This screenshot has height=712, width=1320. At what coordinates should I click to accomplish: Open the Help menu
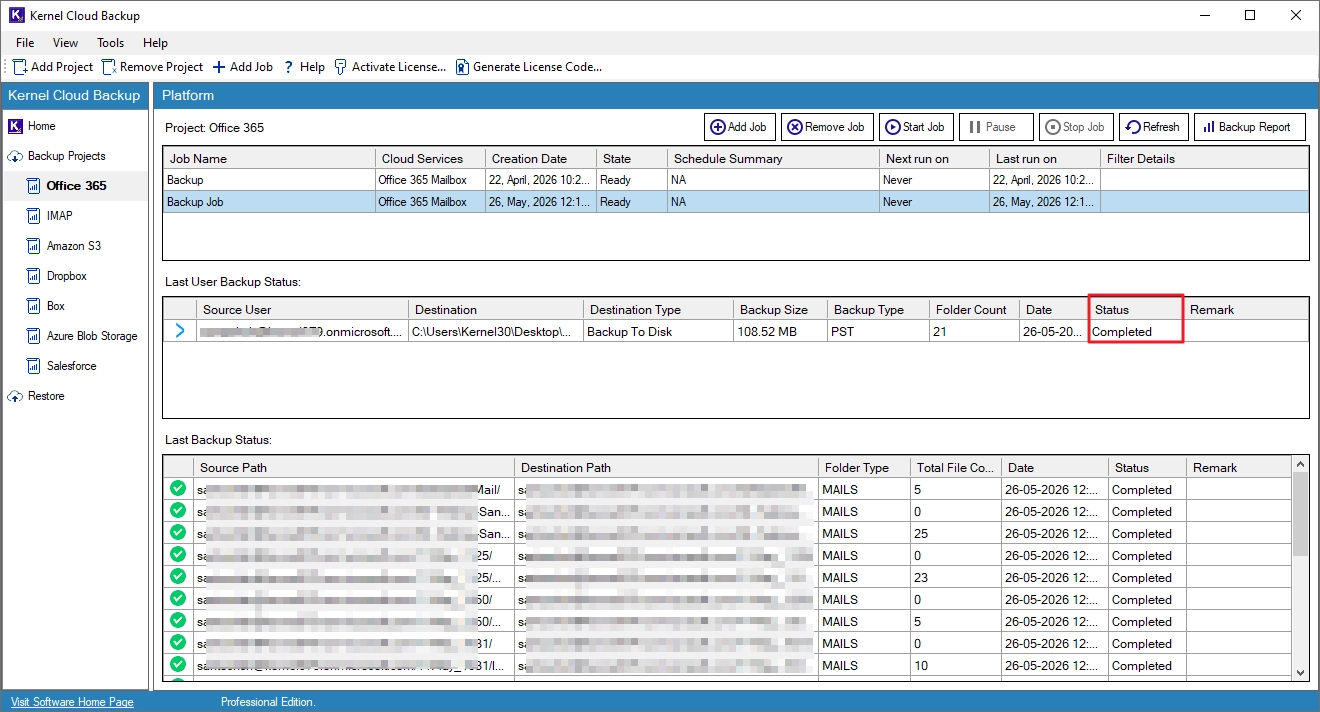pos(155,43)
